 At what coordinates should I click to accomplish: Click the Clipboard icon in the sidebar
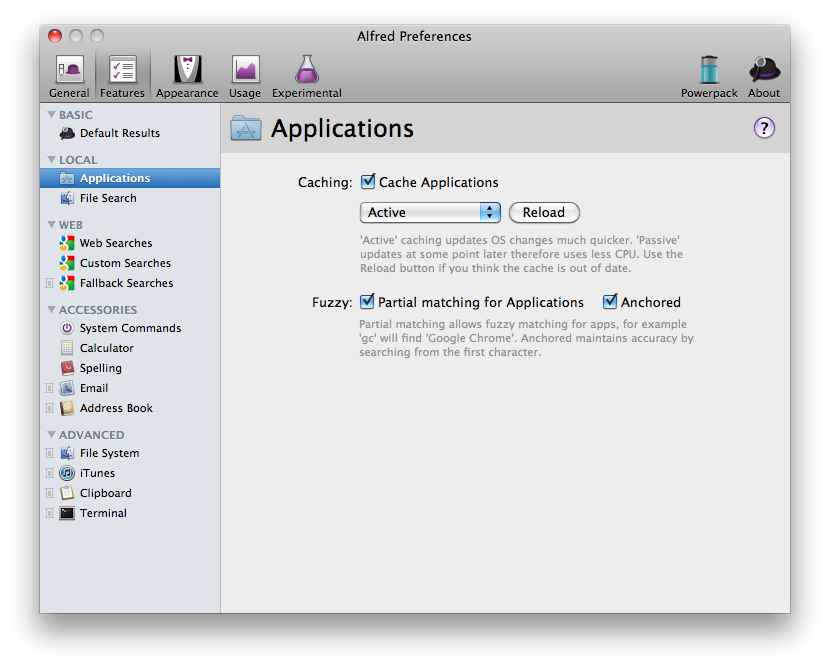click(67, 493)
